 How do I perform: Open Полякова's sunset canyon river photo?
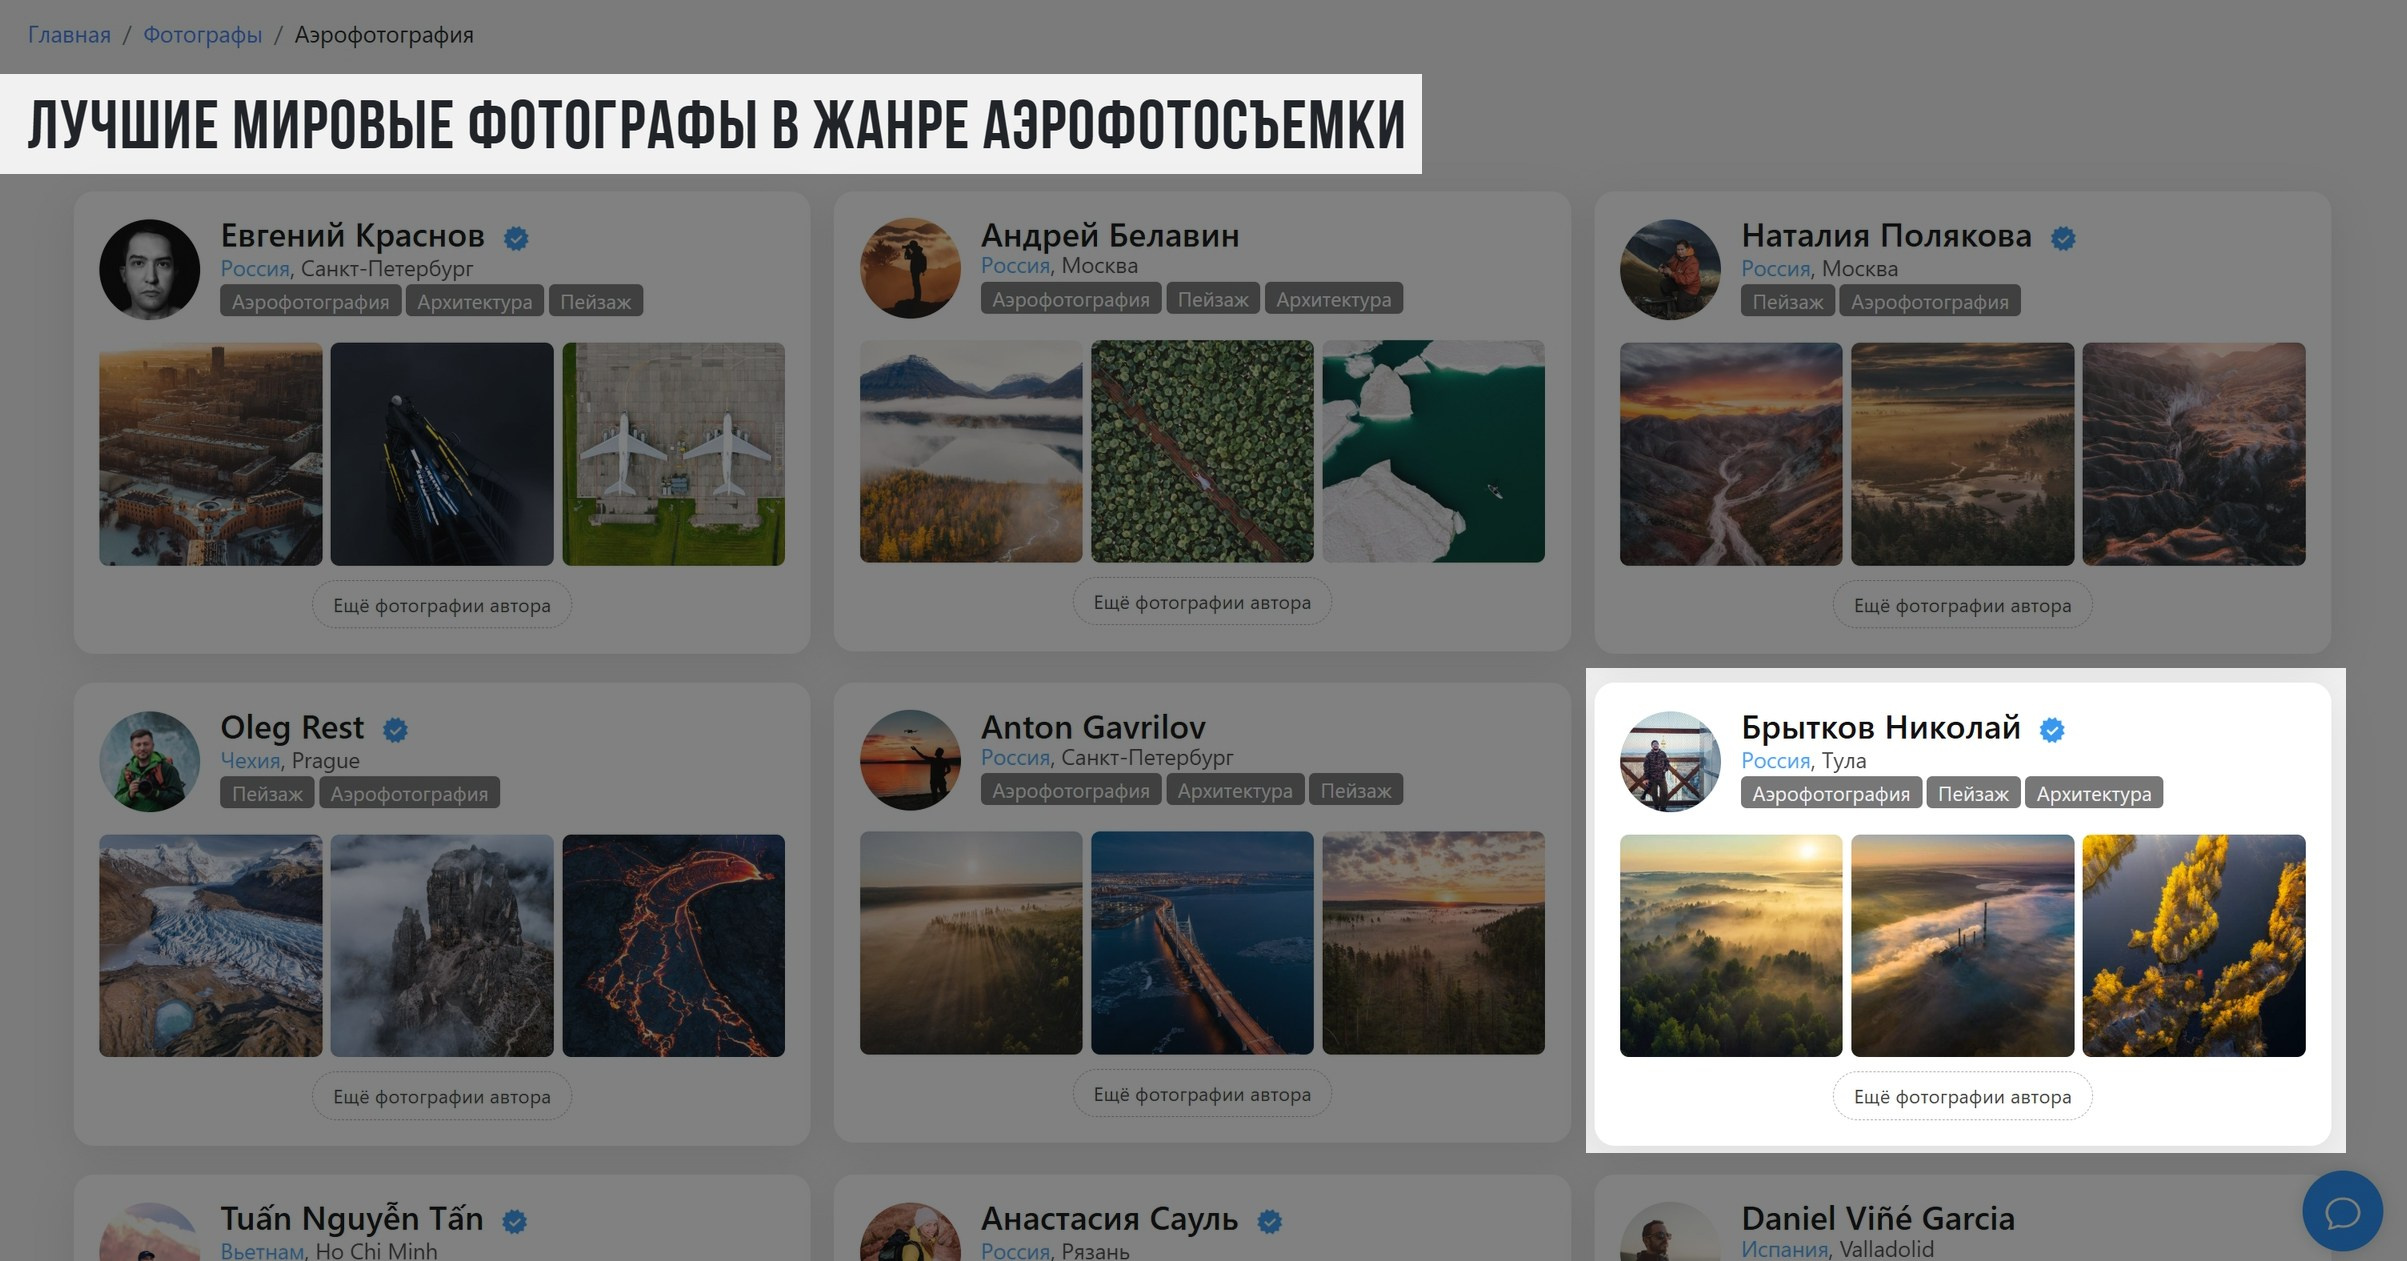click(1731, 454)
